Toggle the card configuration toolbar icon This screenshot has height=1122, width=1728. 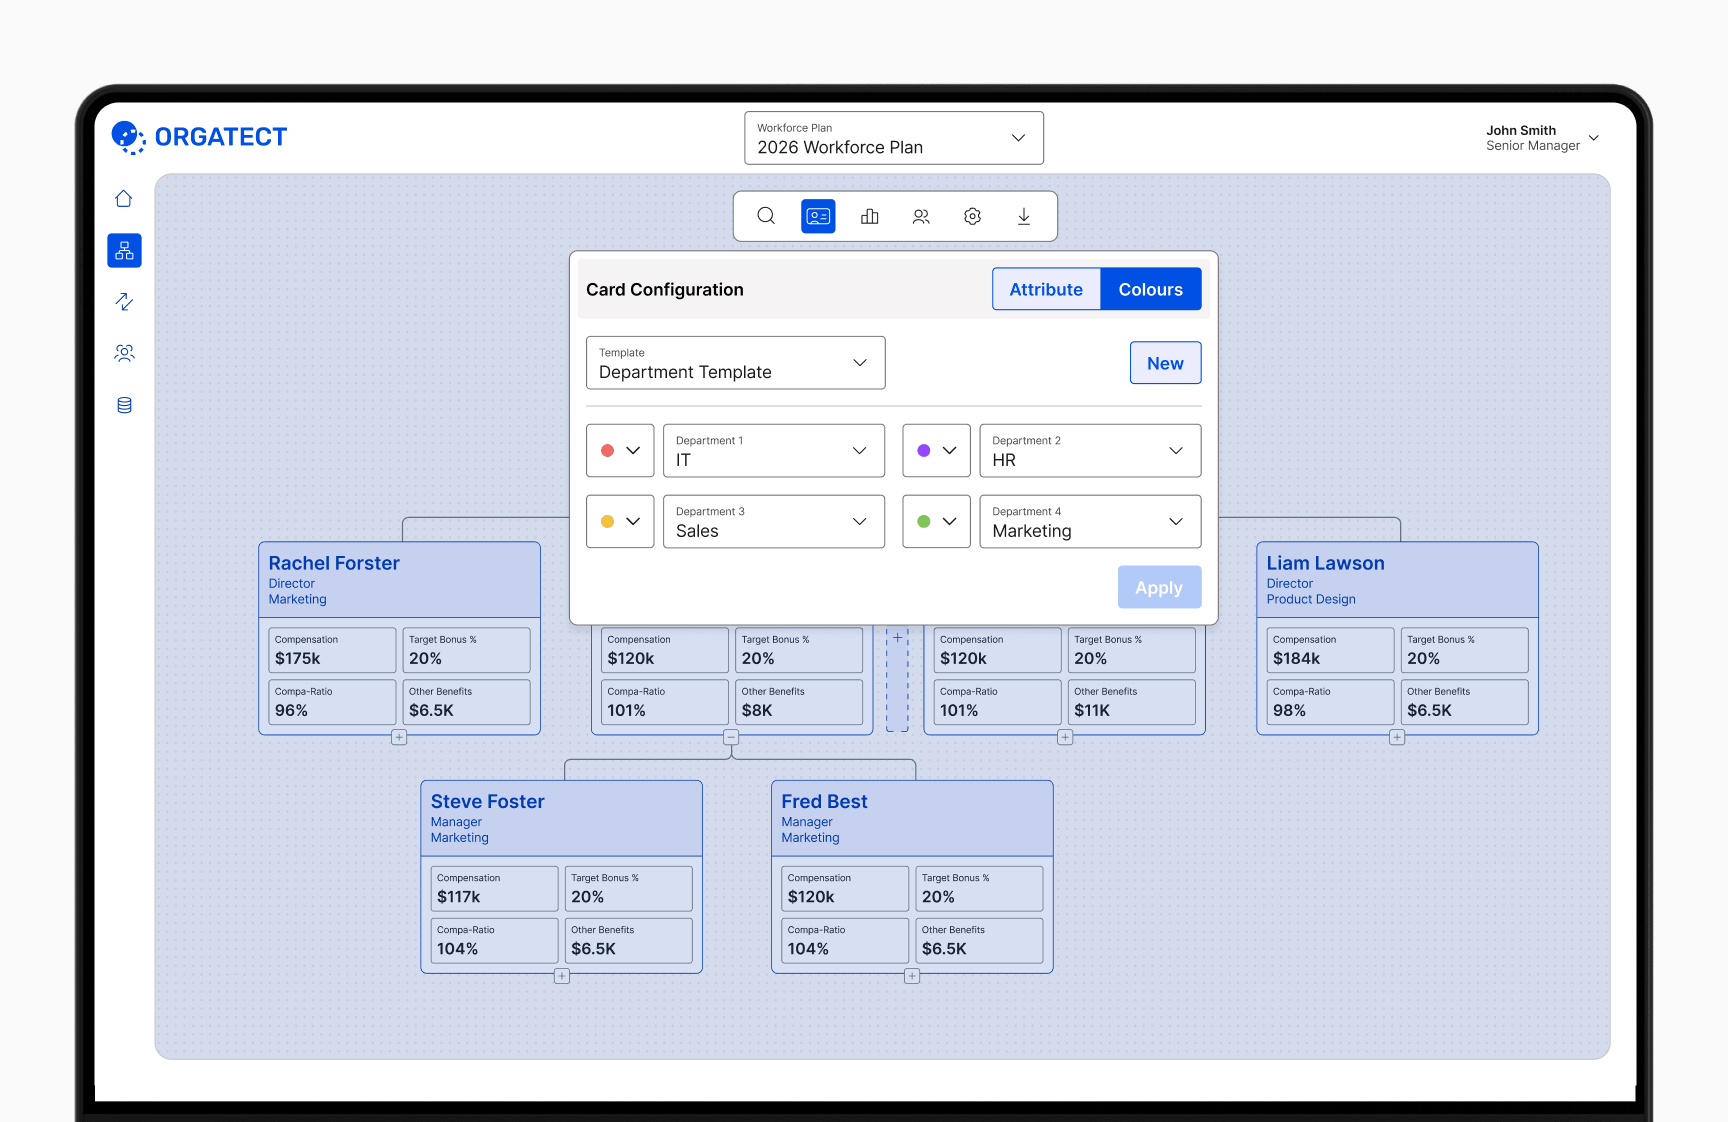point(818,216)
